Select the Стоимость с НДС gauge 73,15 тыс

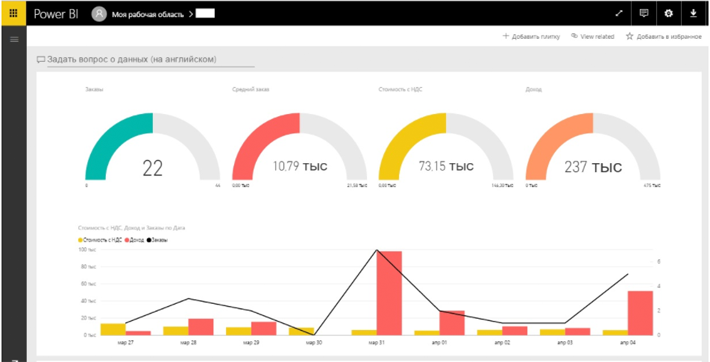446,146
